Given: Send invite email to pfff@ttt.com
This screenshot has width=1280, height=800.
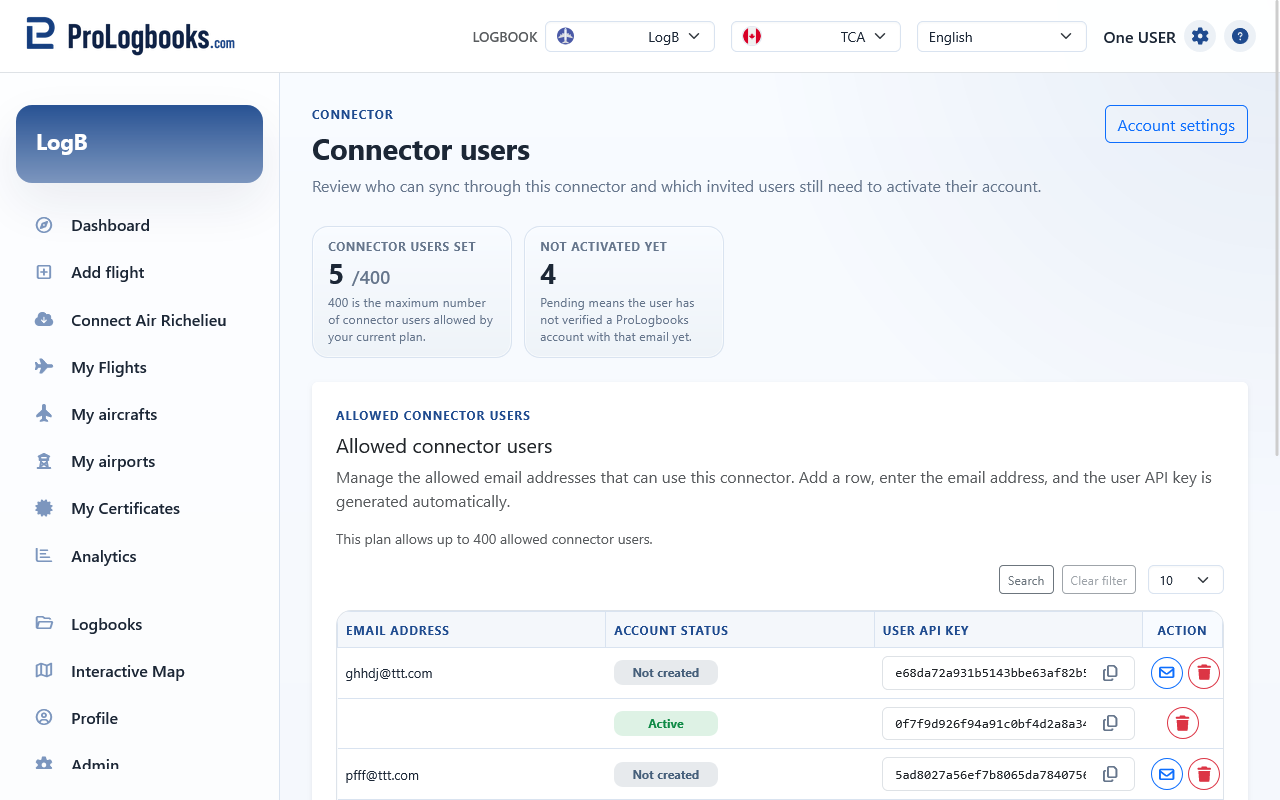Looking at the screenshot, I should (1167, 774).
